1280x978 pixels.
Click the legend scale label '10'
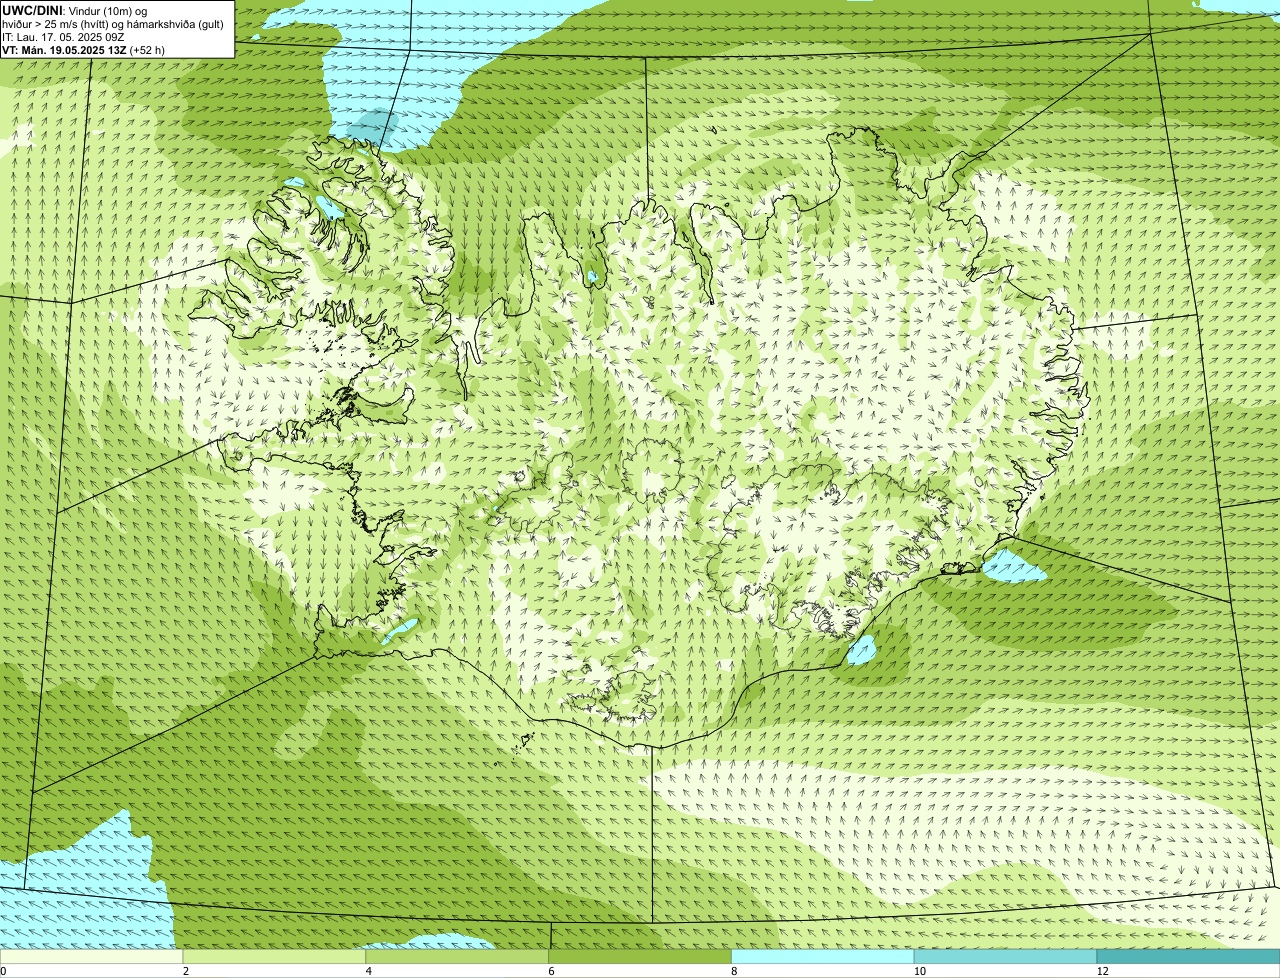(x=919, y=971)
